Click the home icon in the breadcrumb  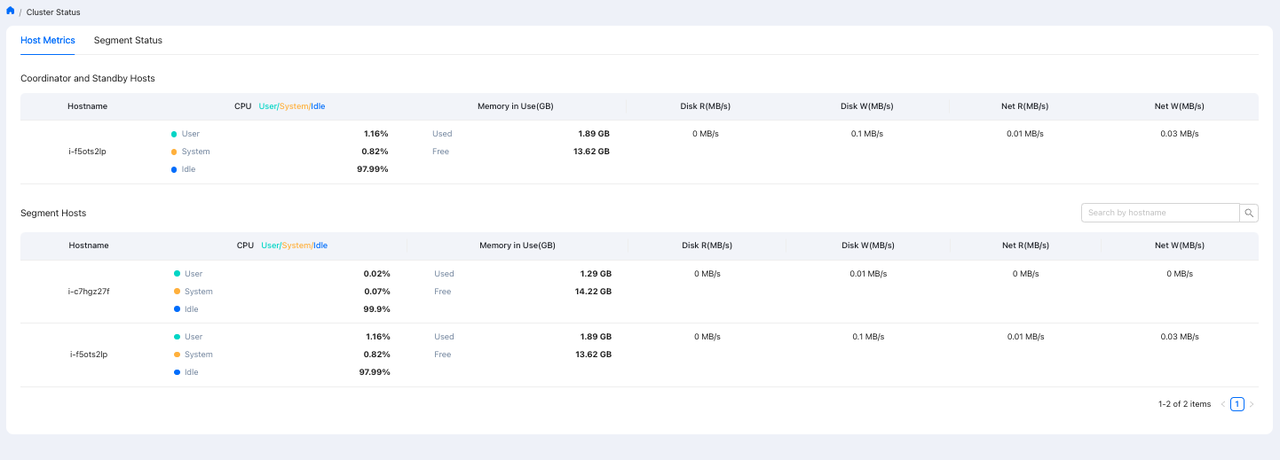pyautogui.click(x=10, y=11)
